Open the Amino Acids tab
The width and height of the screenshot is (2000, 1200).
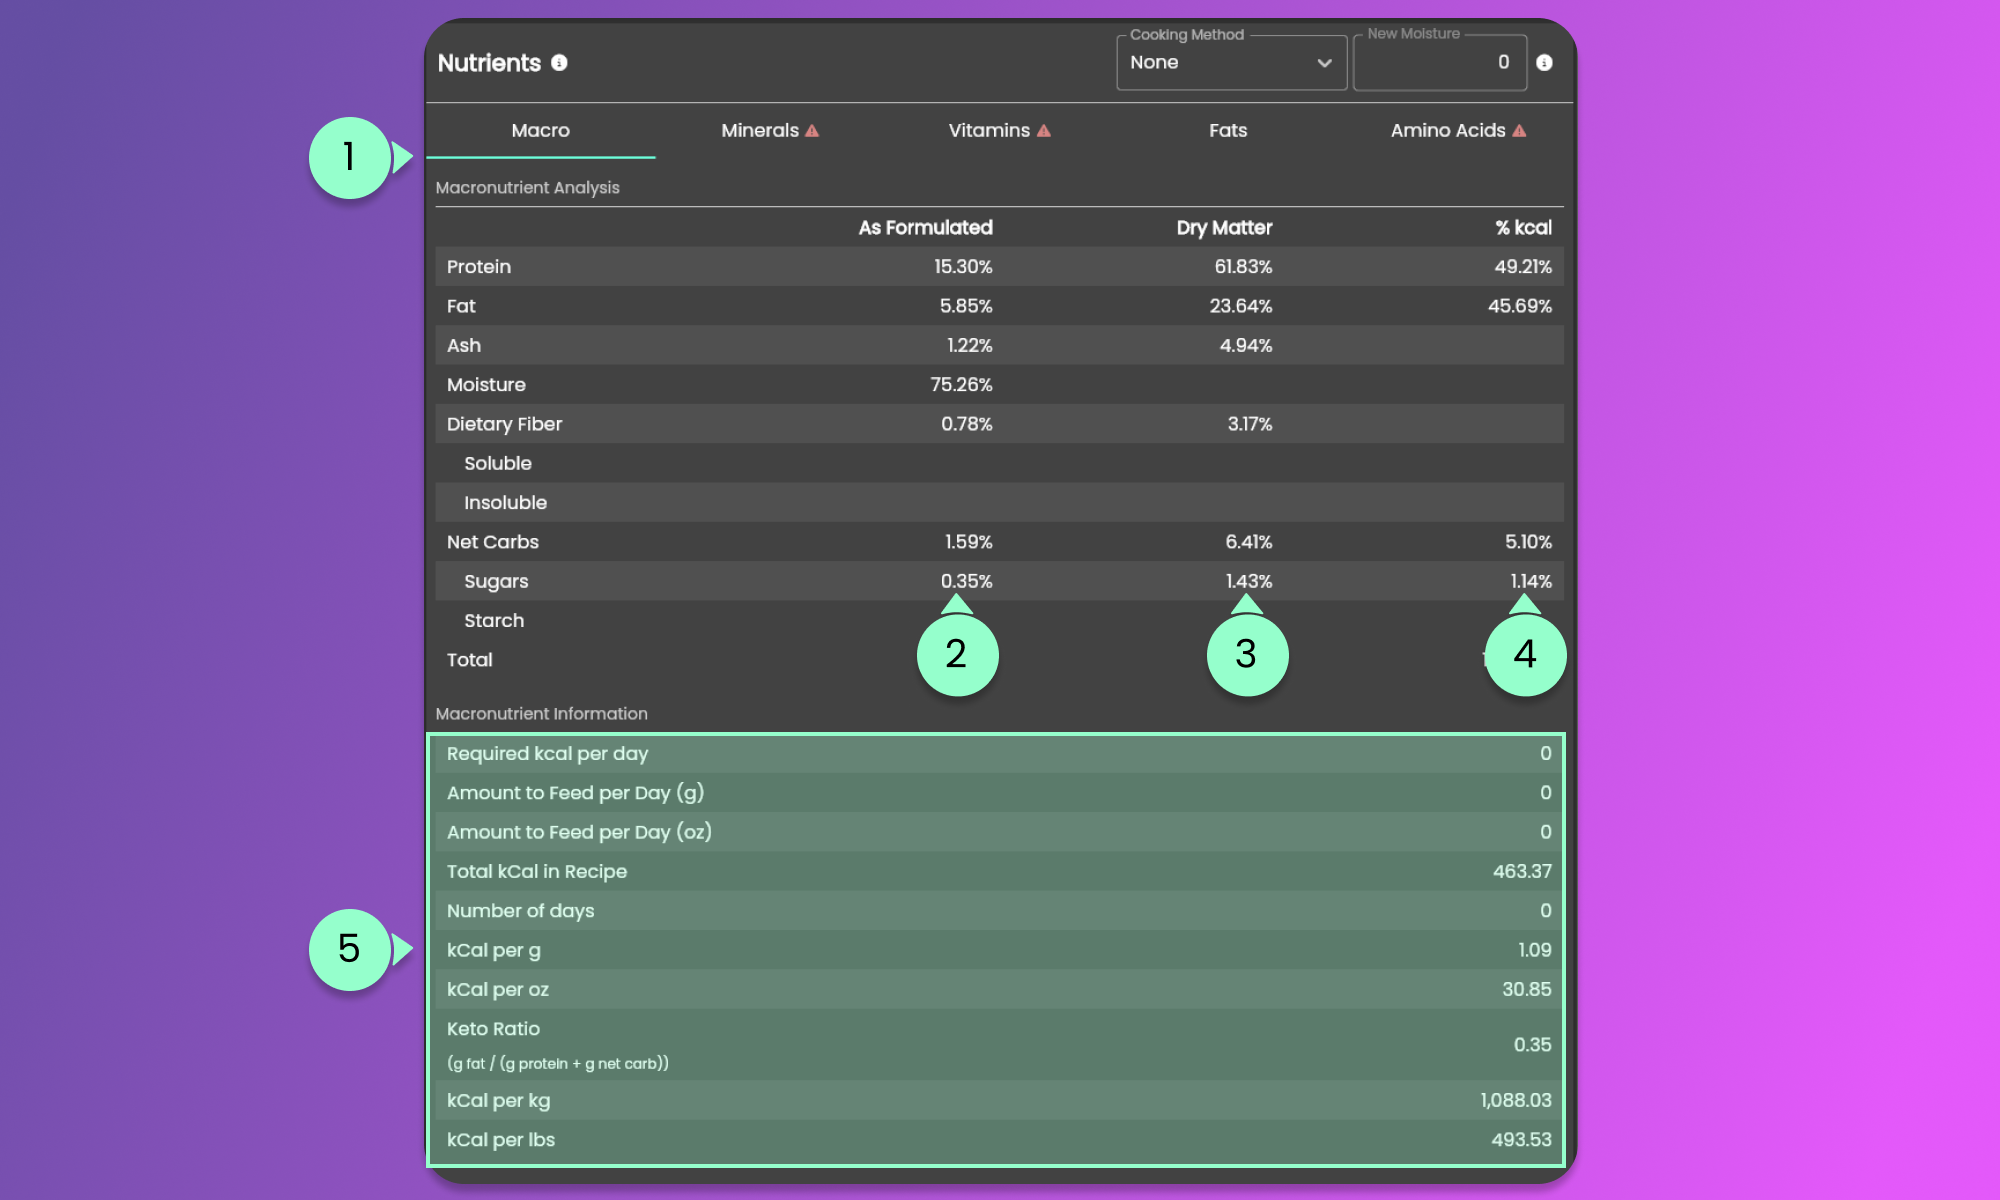click(1447, 131)
